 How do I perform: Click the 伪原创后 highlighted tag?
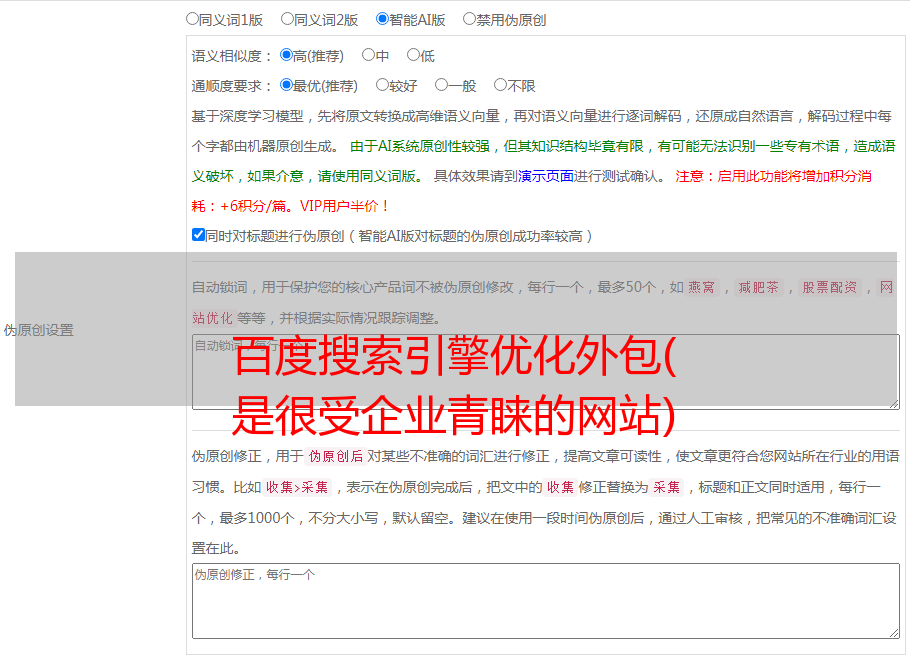(336, 456)
